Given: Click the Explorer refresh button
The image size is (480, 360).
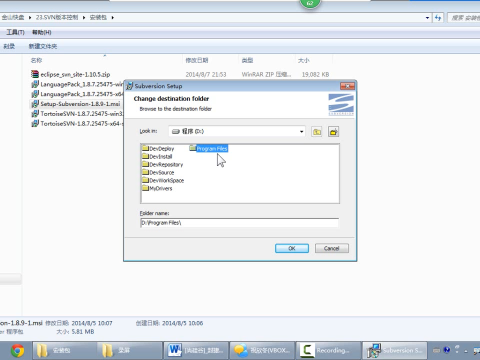Looking at the screenshot, I should point(438,18).
